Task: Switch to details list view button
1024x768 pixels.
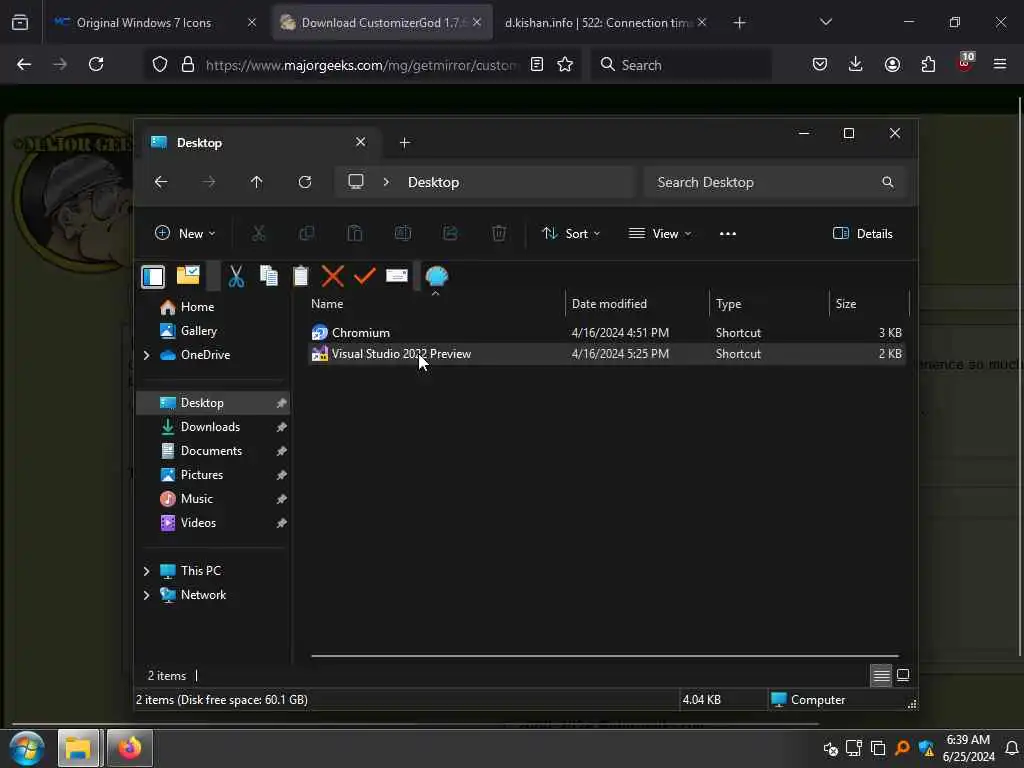Action: (x=881, y=675)
